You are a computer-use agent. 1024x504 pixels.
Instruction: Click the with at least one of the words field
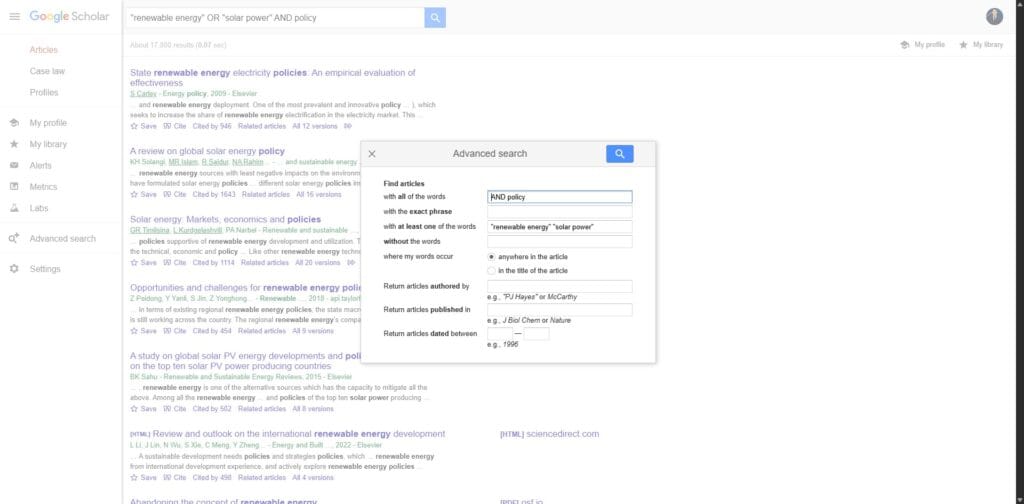[x=560, y=227]
